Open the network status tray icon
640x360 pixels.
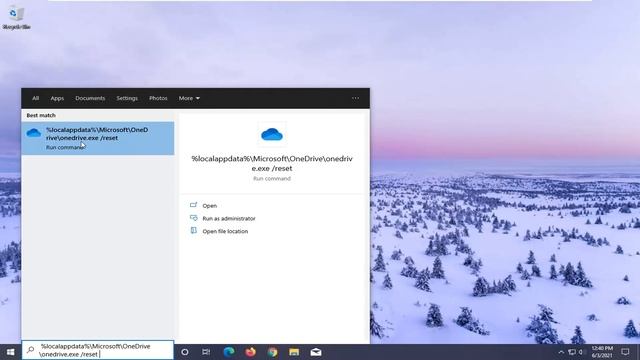[x=572, y=352]
